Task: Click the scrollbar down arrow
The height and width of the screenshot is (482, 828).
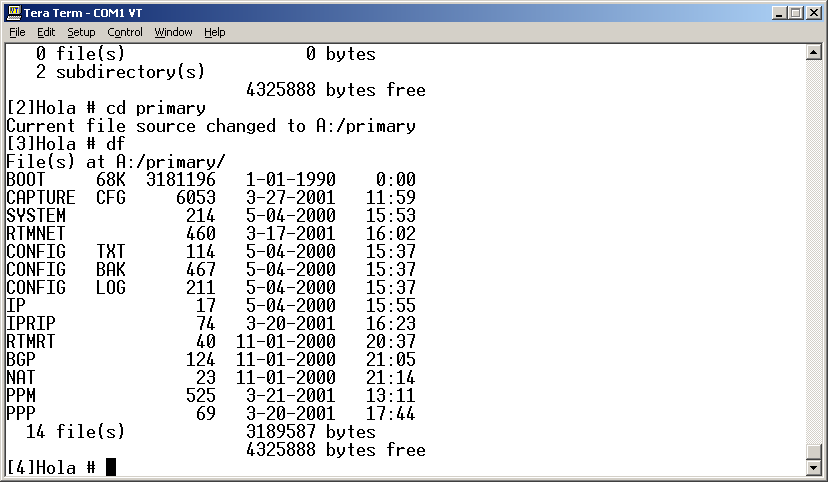Action: pyautogui.click(x=816, y=467)
